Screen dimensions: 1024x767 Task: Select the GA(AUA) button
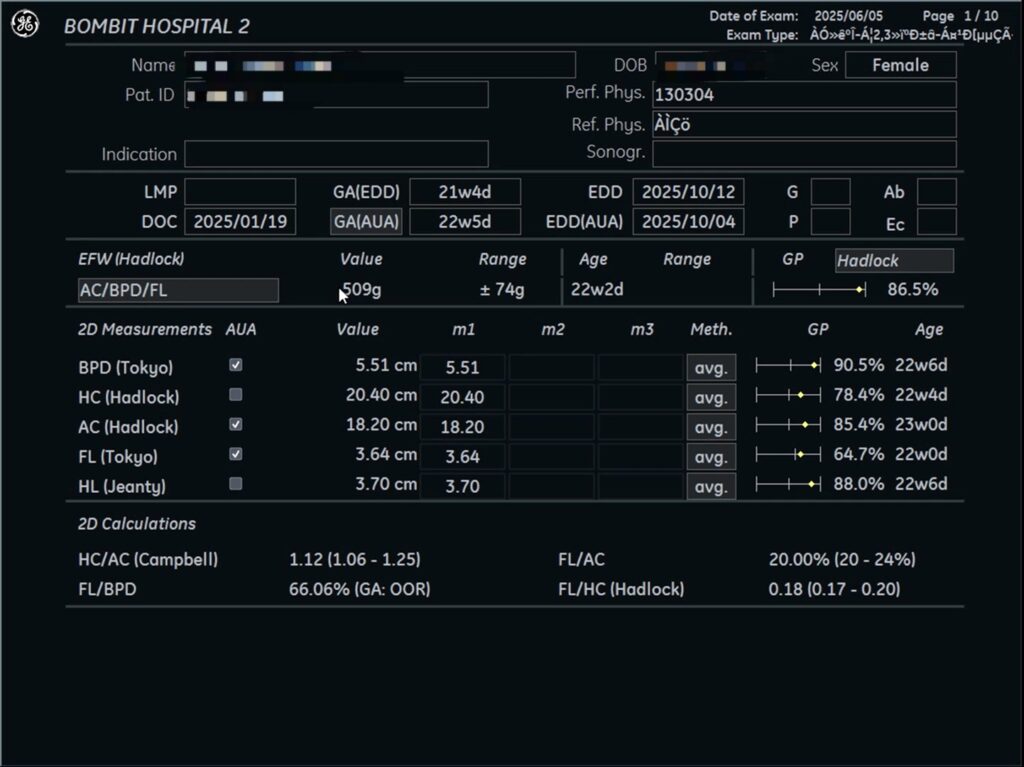tap(366, 222)
